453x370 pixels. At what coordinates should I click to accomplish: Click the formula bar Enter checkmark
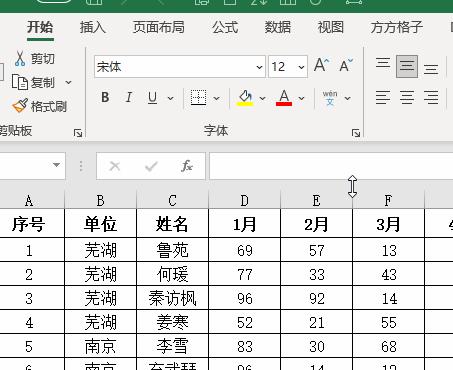pyautogui.click(x=151, y=166)
